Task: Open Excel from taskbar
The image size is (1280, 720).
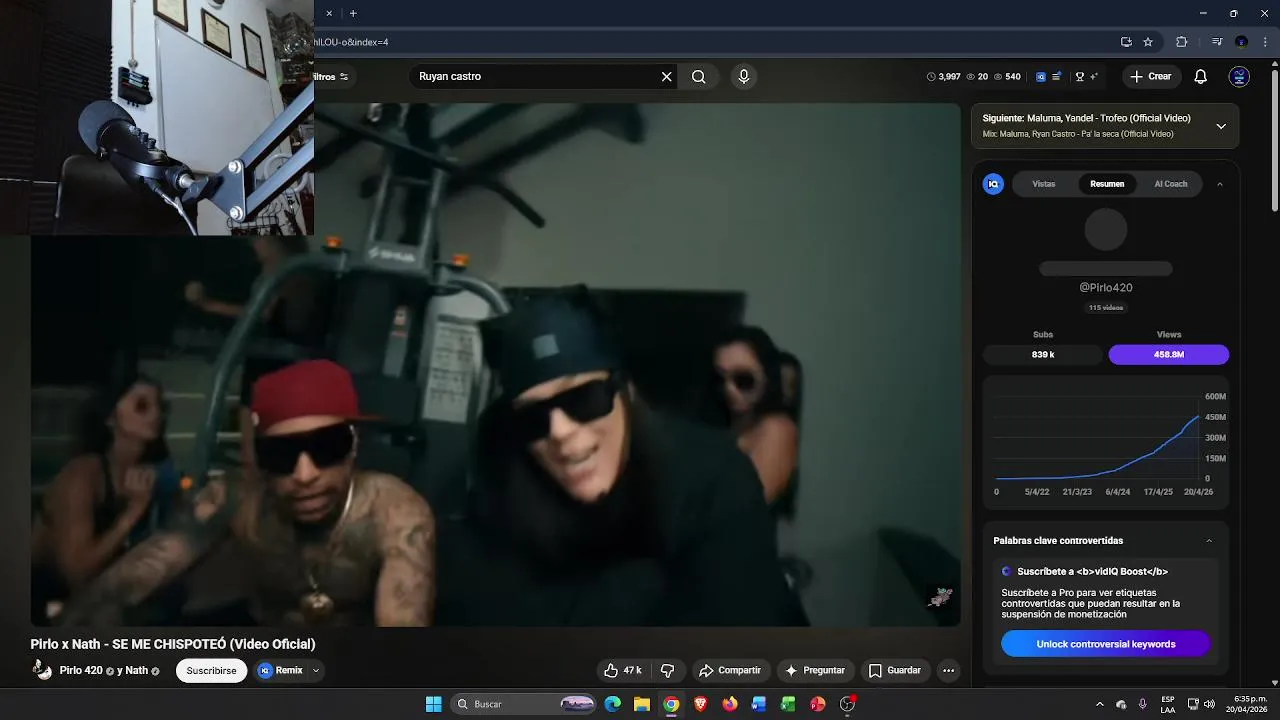Action: click(x=788, y=704)
